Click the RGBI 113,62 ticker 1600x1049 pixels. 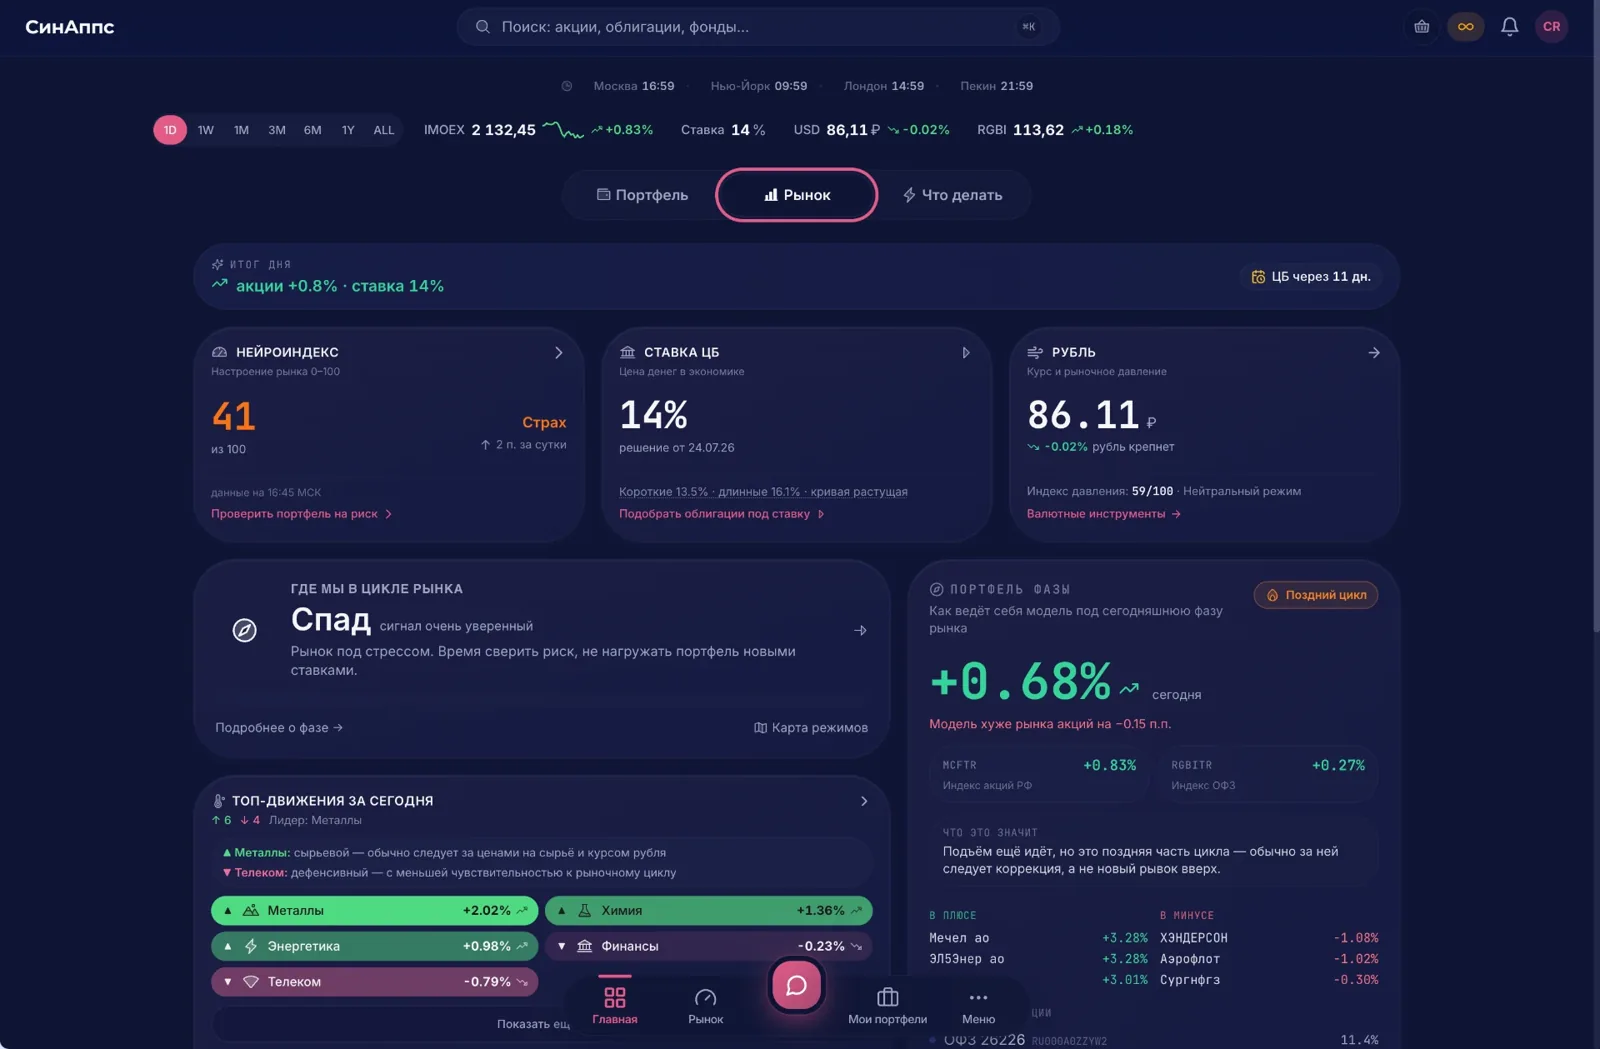(x=1055, y=130)
